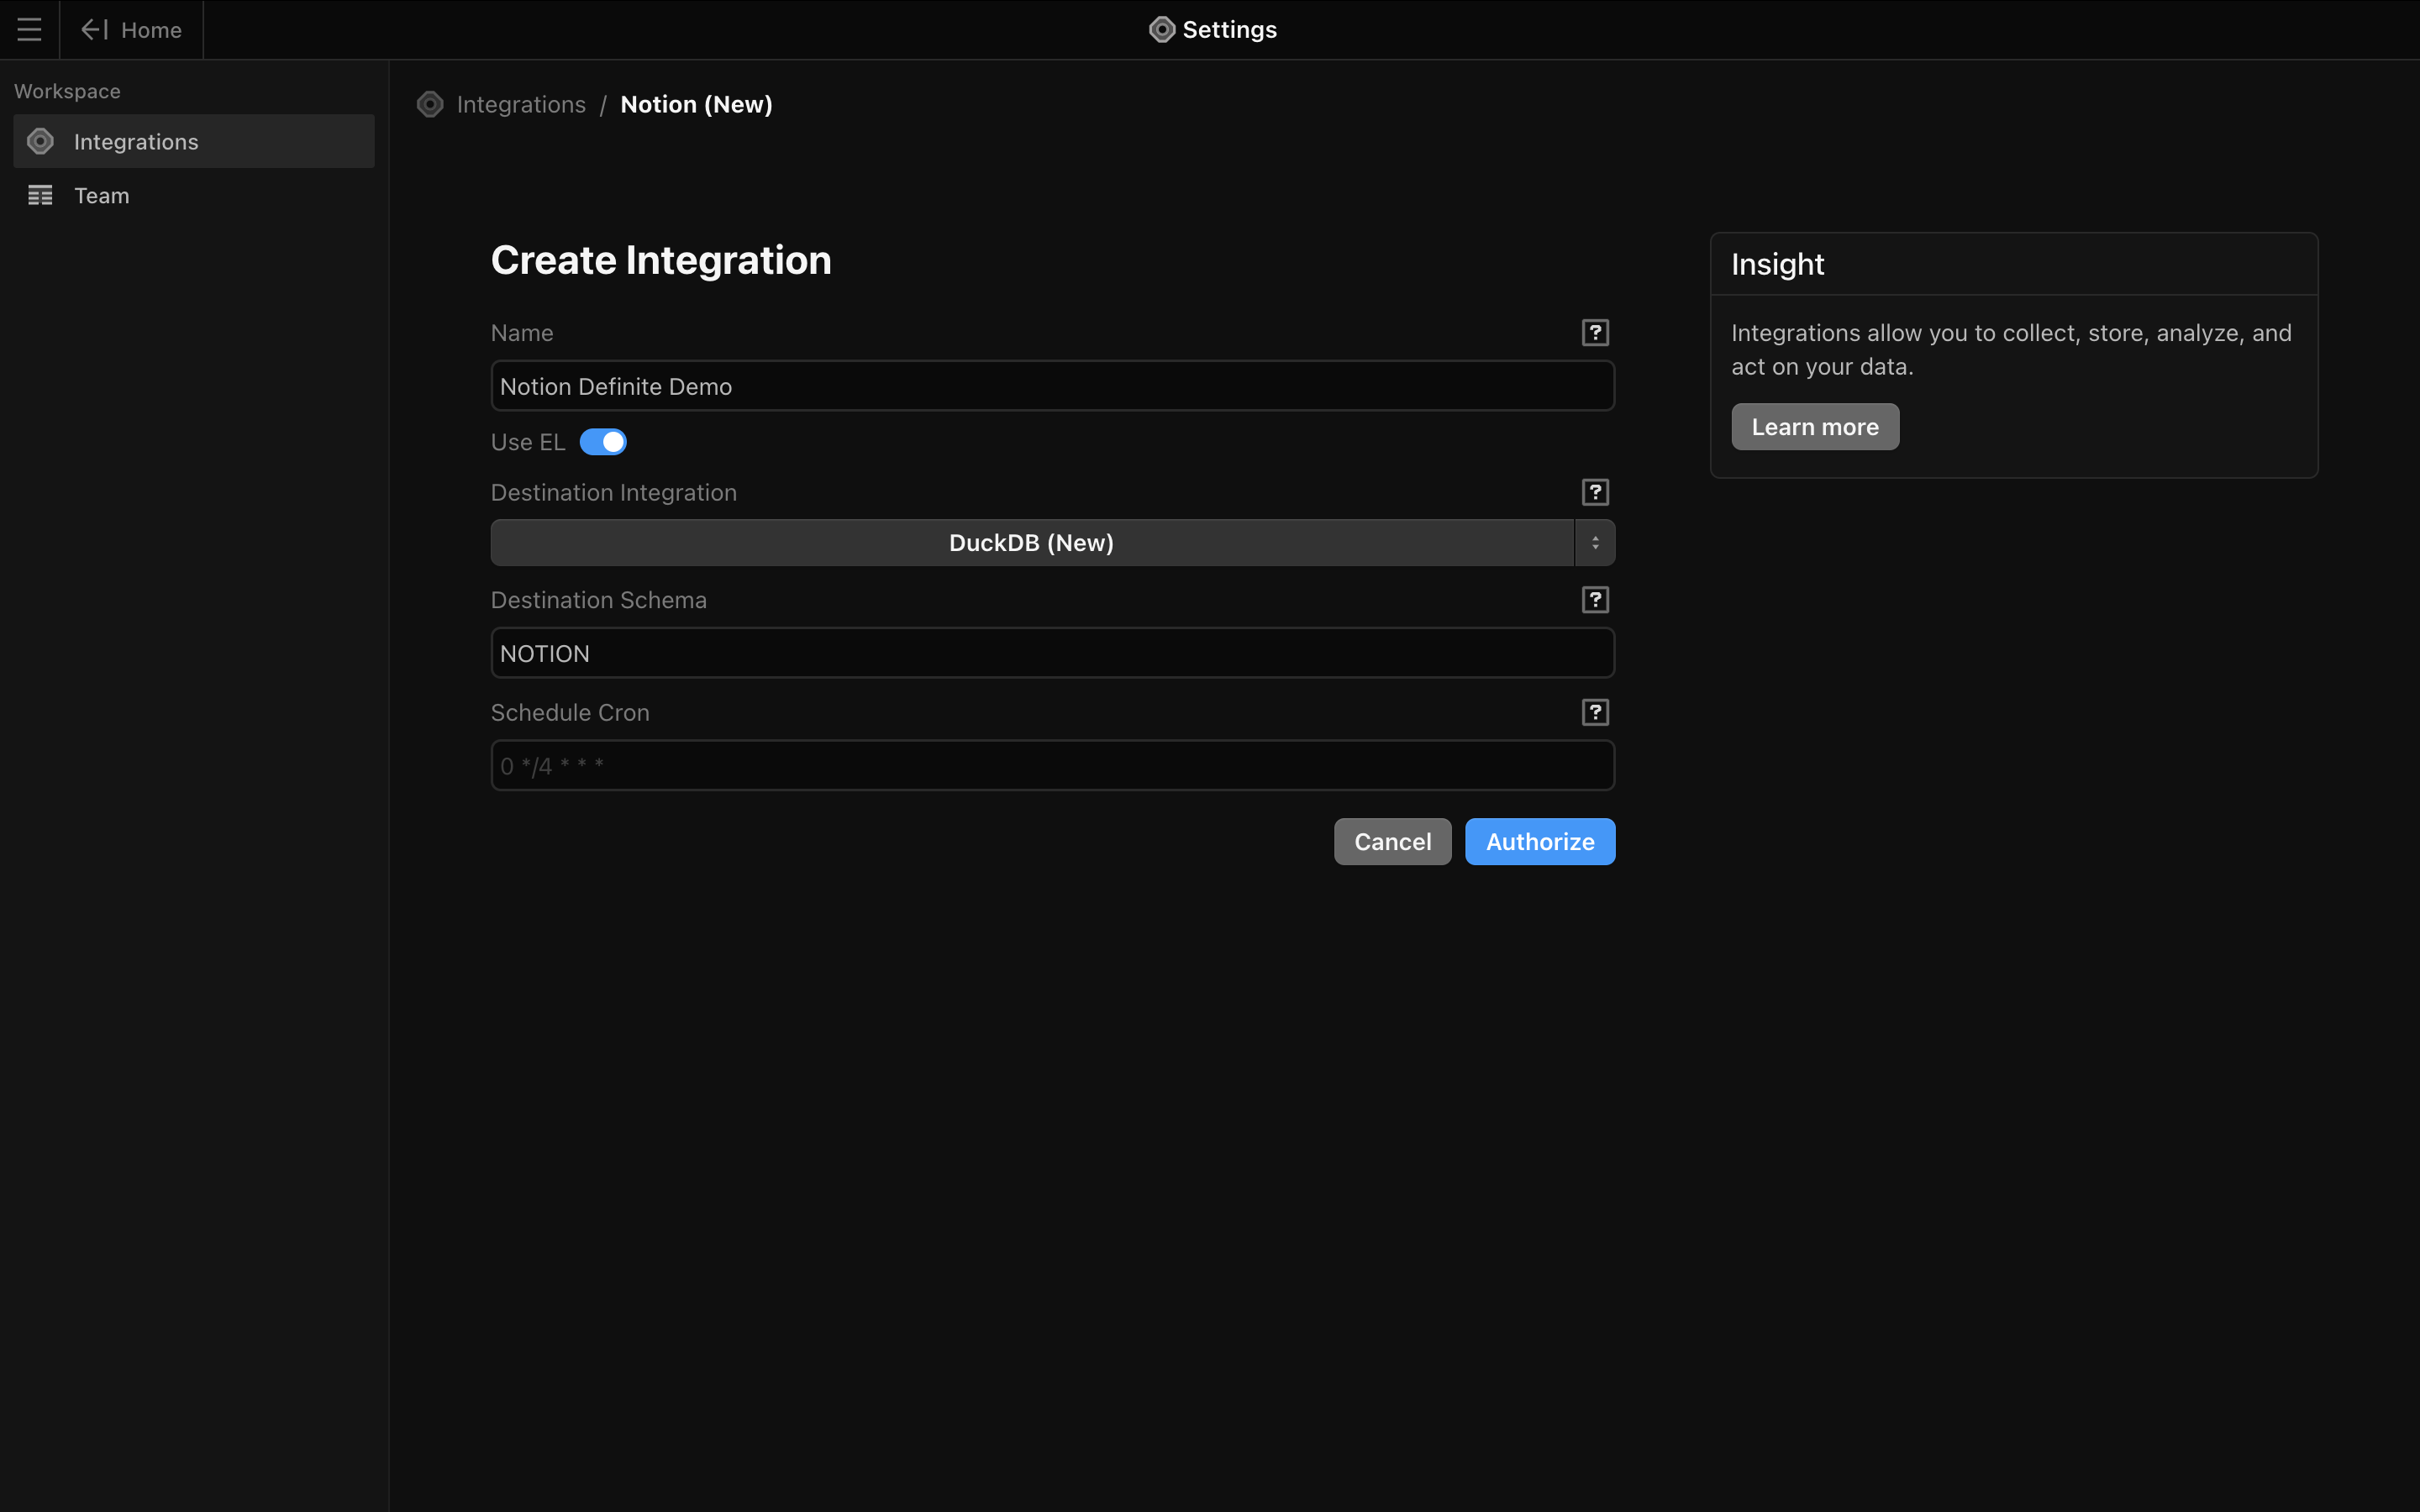Focus the Schedule Cron input field
Image resolution: width=2420 pixels, height=1512 pixels.
[1052, 766]
